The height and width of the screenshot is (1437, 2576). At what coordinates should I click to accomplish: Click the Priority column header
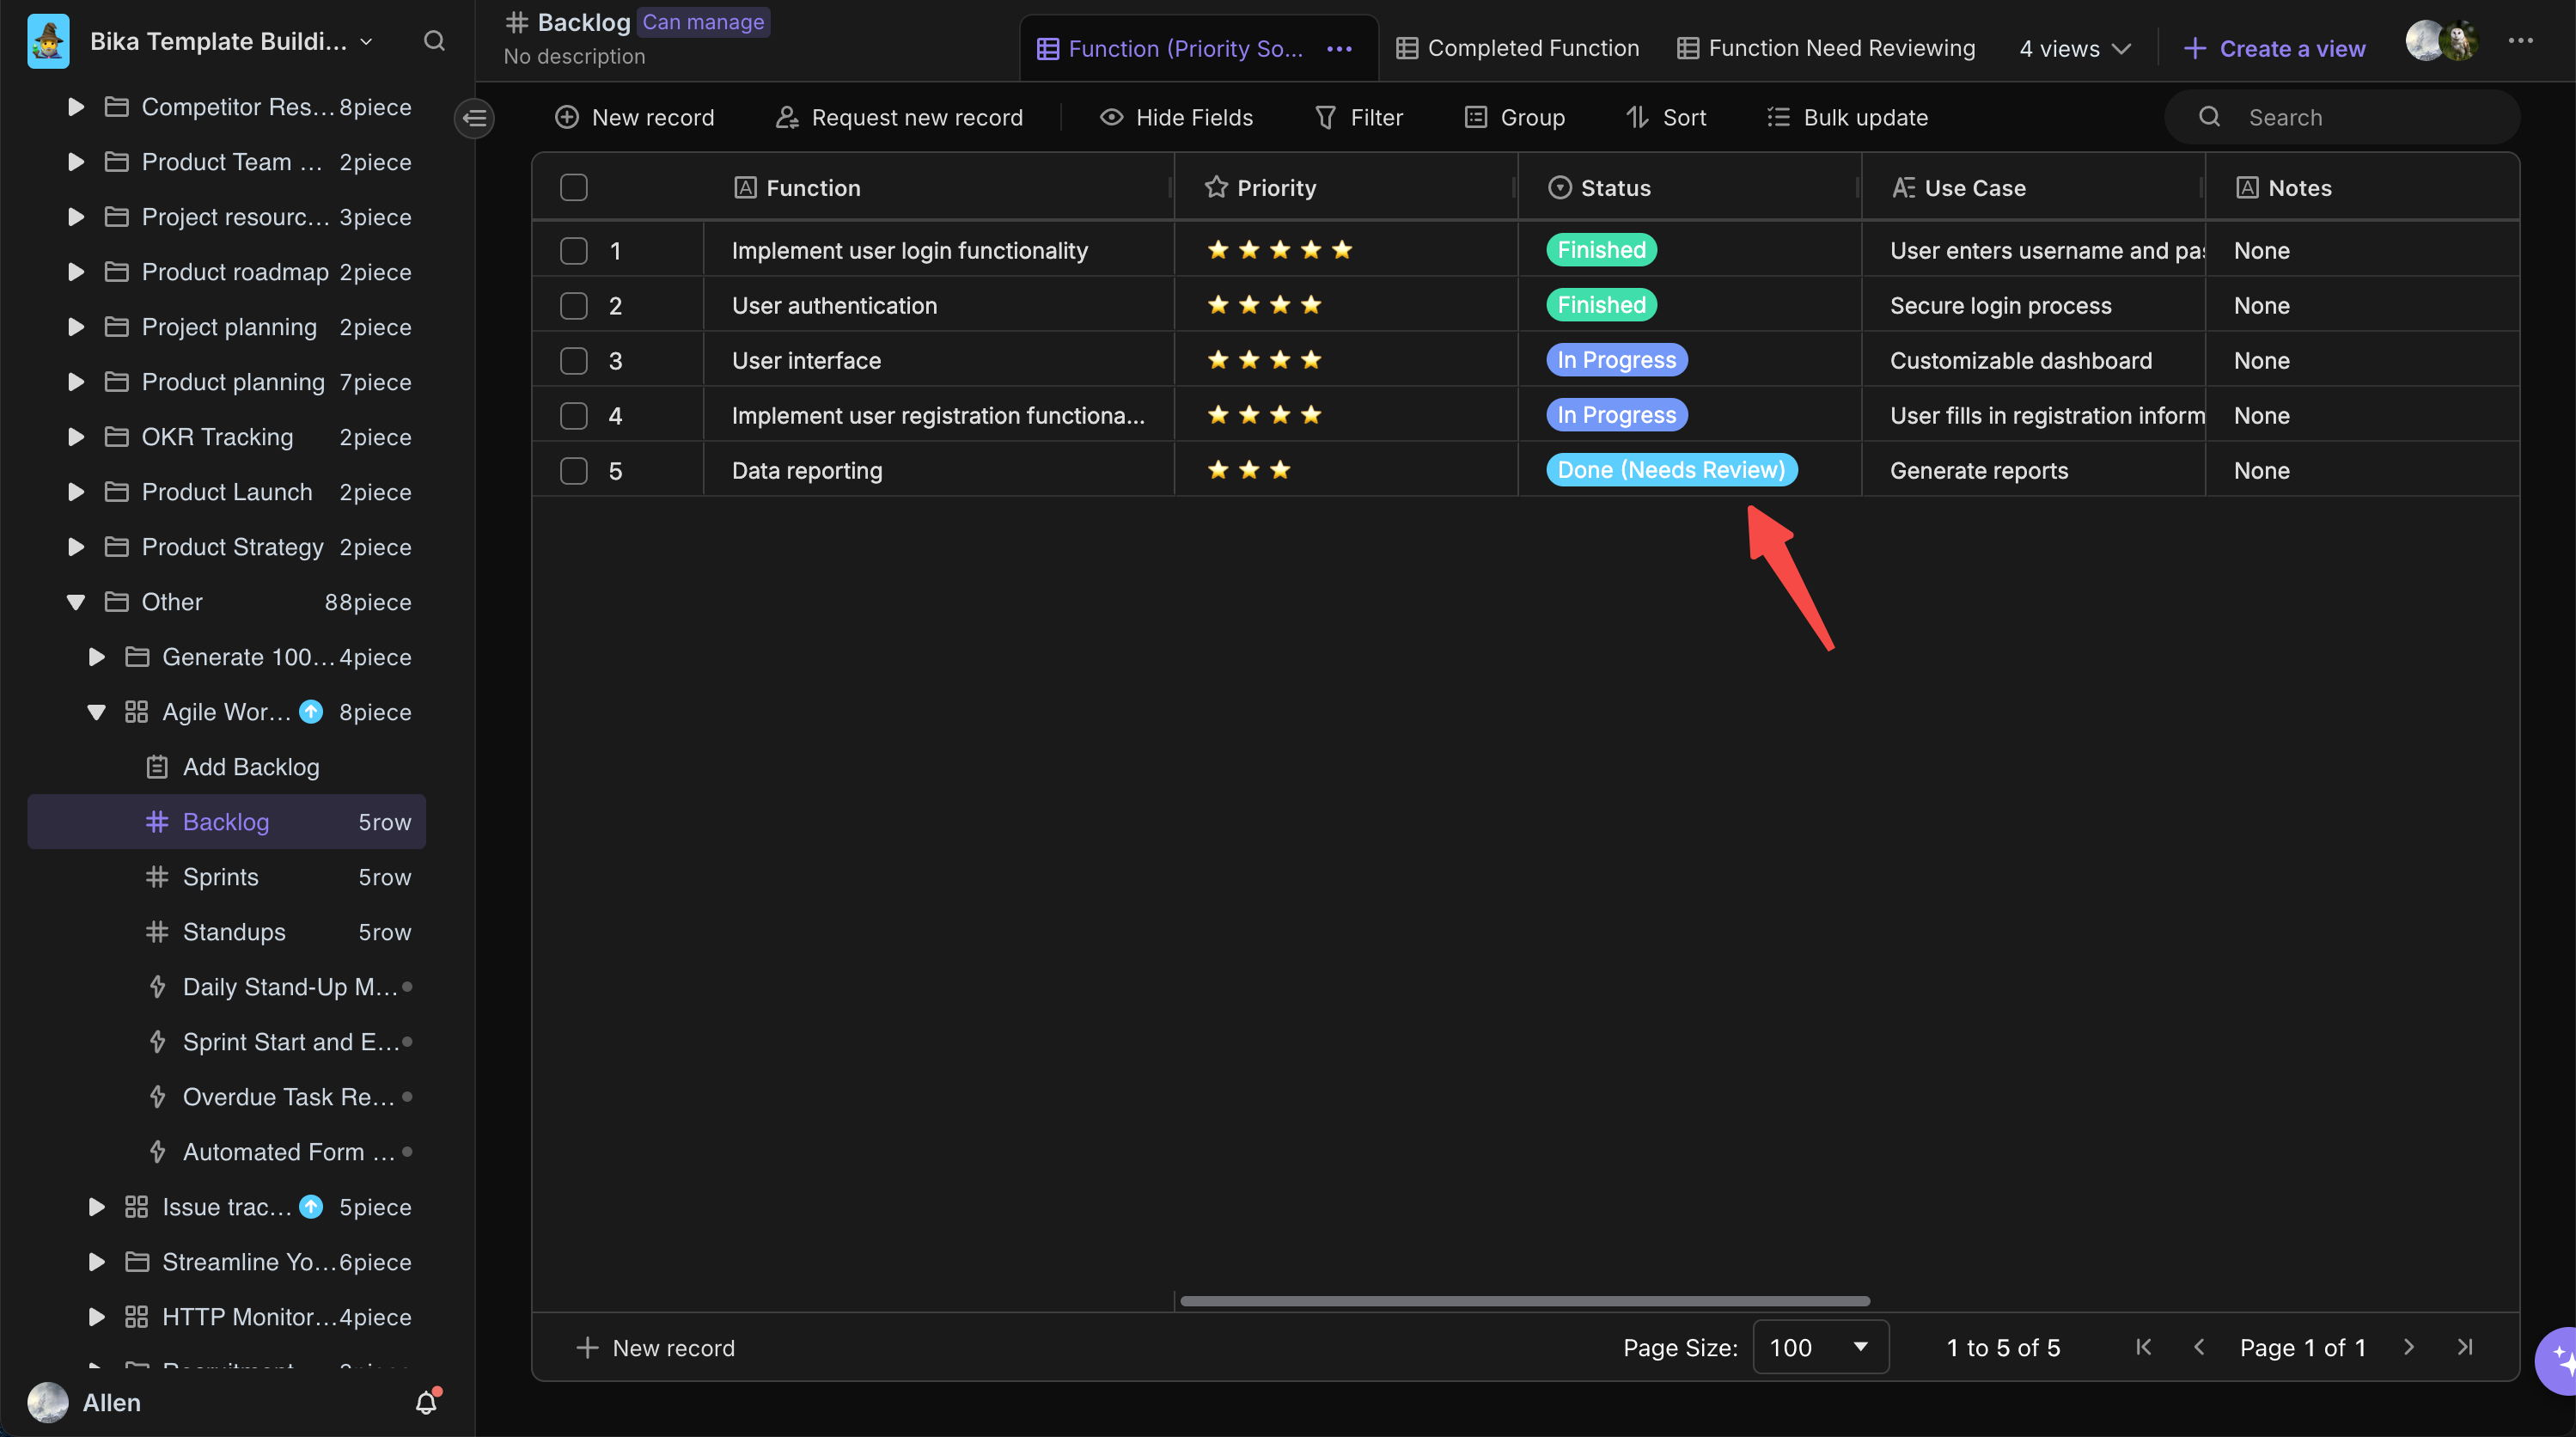click(1345, 187)
